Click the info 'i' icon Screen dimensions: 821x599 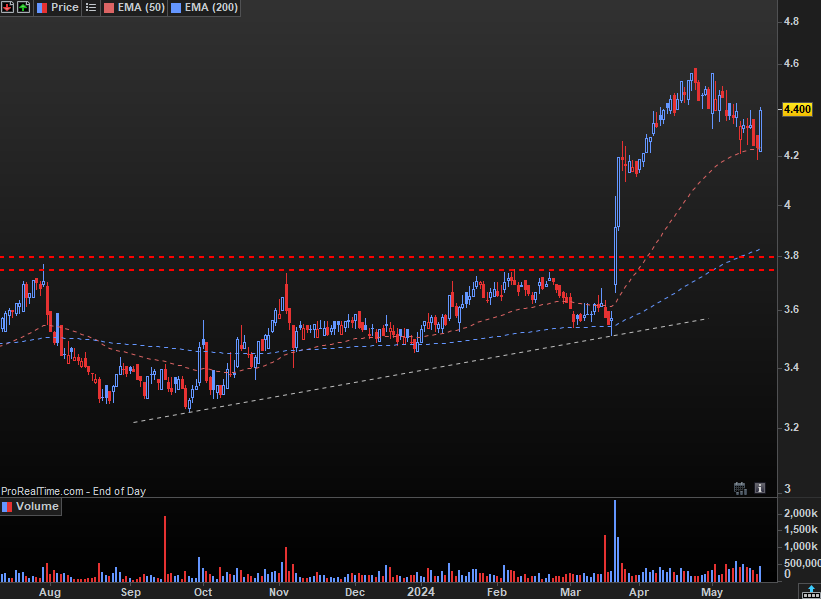760,489
